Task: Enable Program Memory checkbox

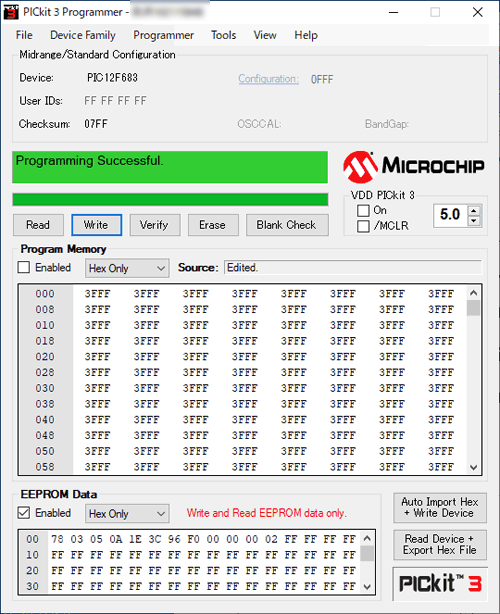Action: [x=23, y=267]
